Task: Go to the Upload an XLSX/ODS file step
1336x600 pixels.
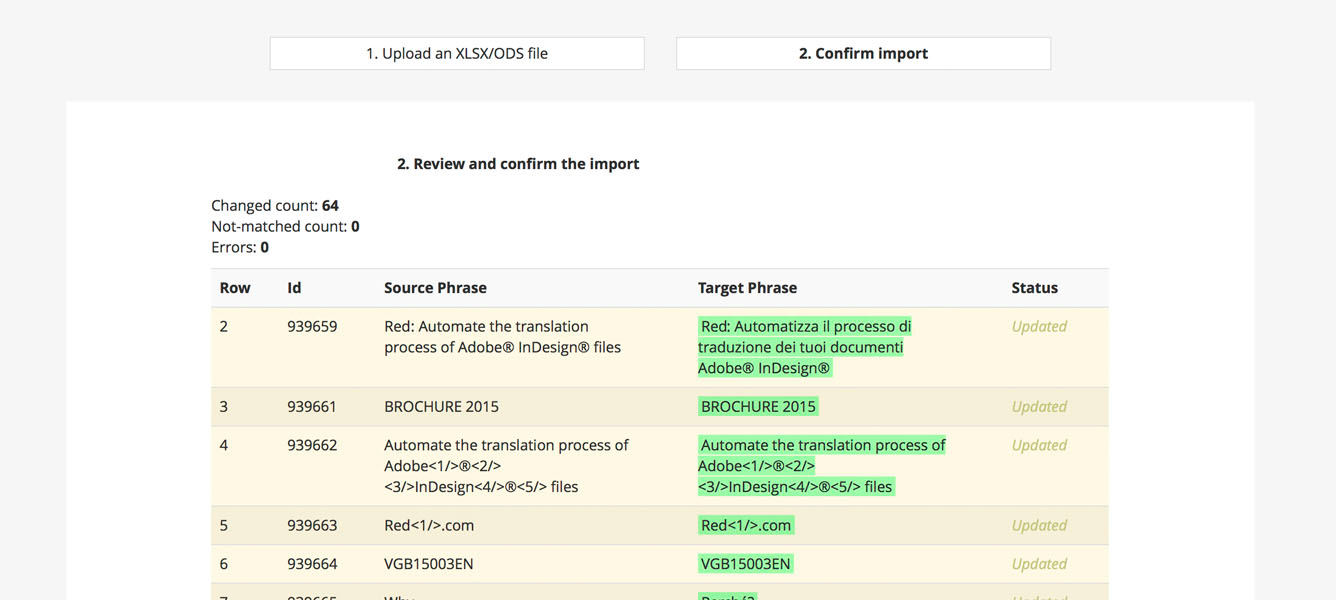Action: (x=457, y=54)
